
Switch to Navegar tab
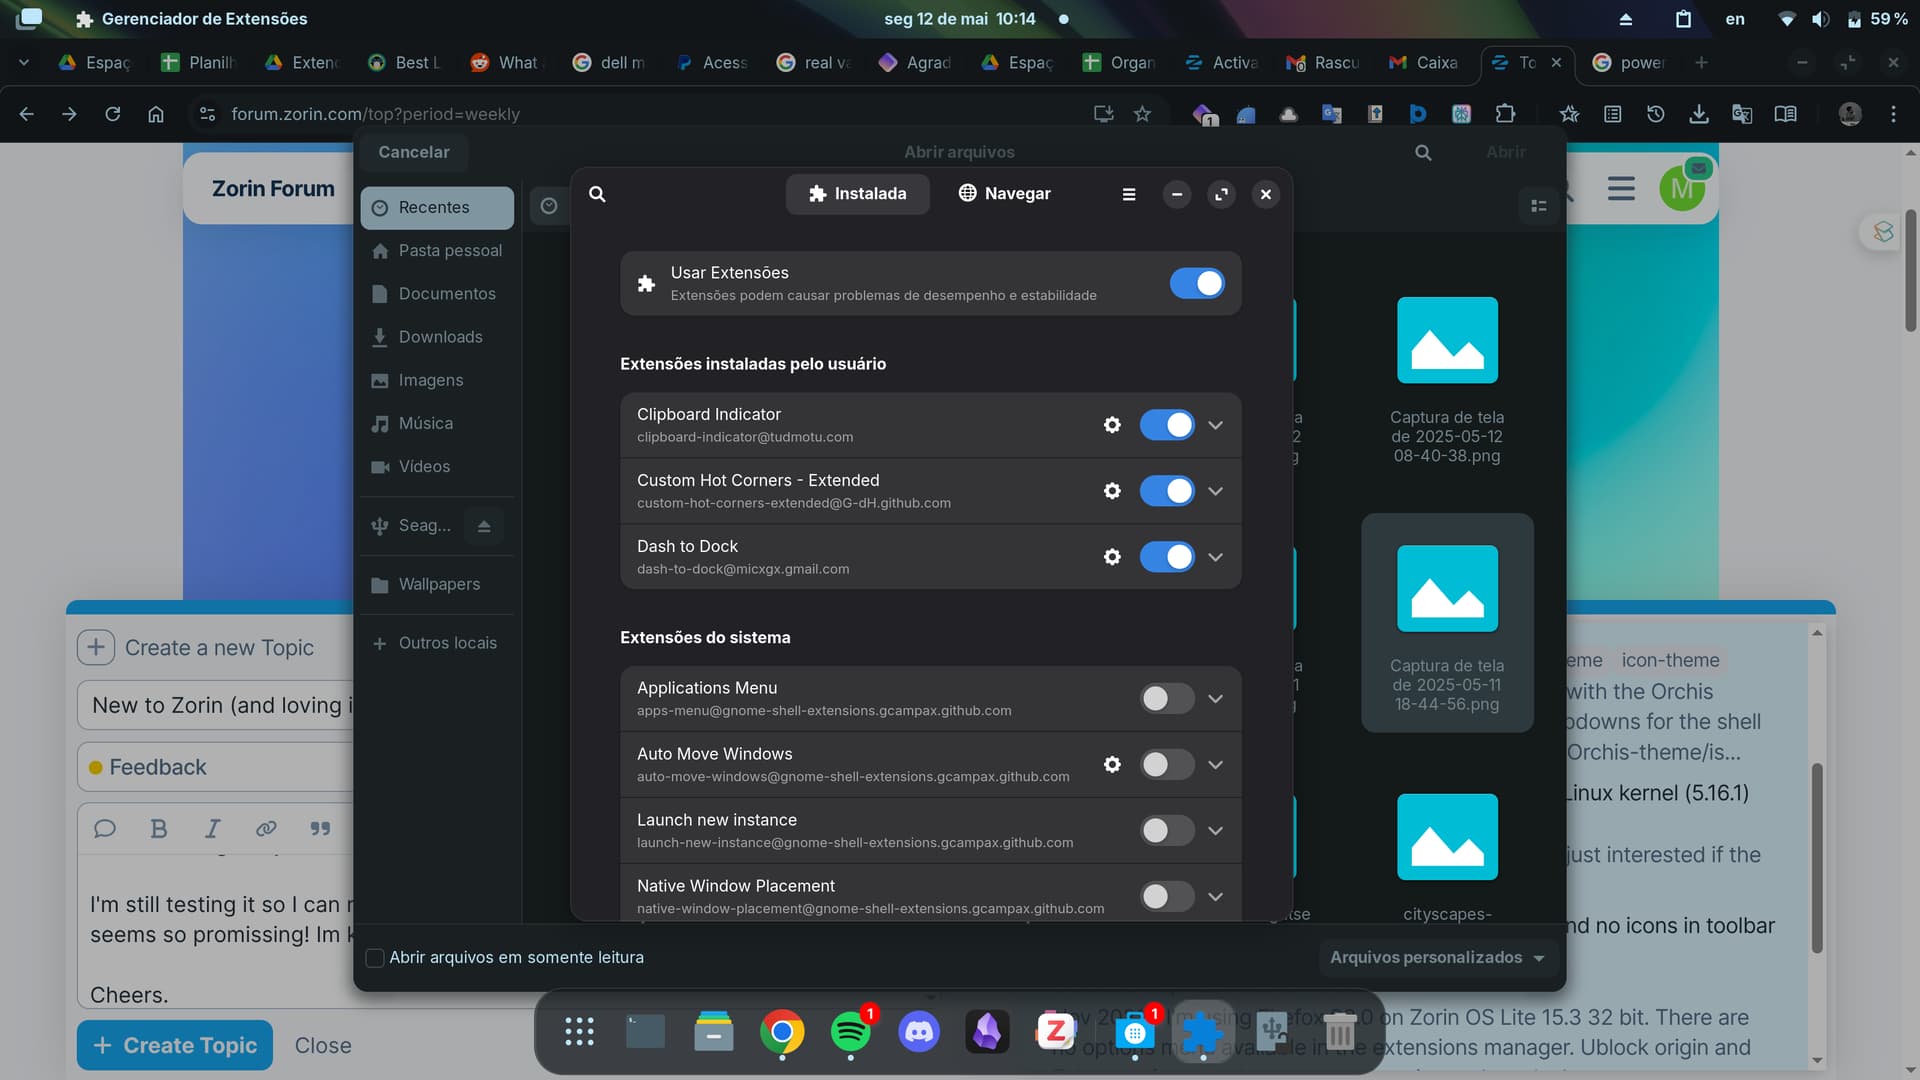pos(1004,194)
